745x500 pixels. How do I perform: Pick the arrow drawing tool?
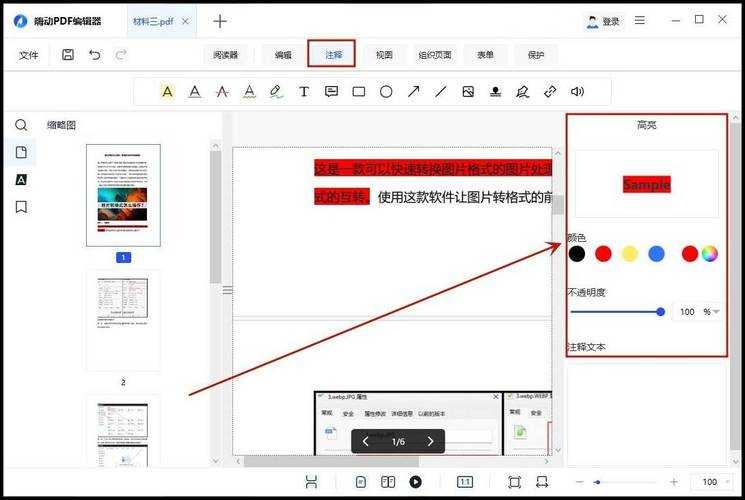coord(413,92)
